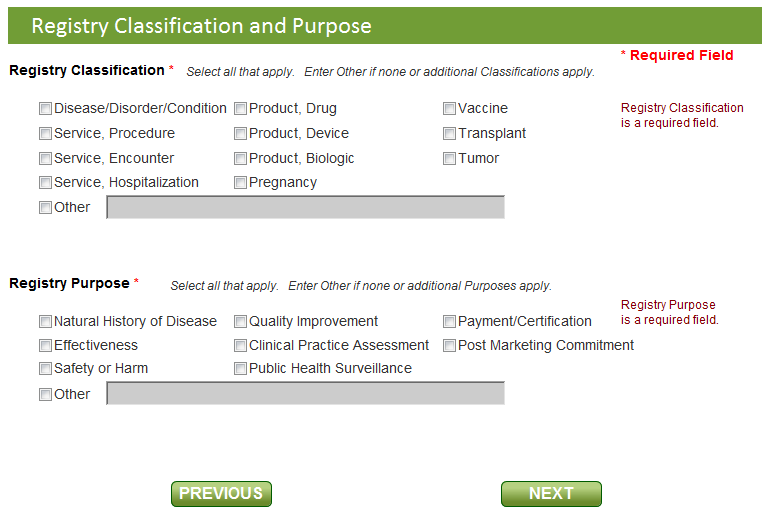Select the Vaccine checkbox
769x510 pixels.
coord(449,109)
